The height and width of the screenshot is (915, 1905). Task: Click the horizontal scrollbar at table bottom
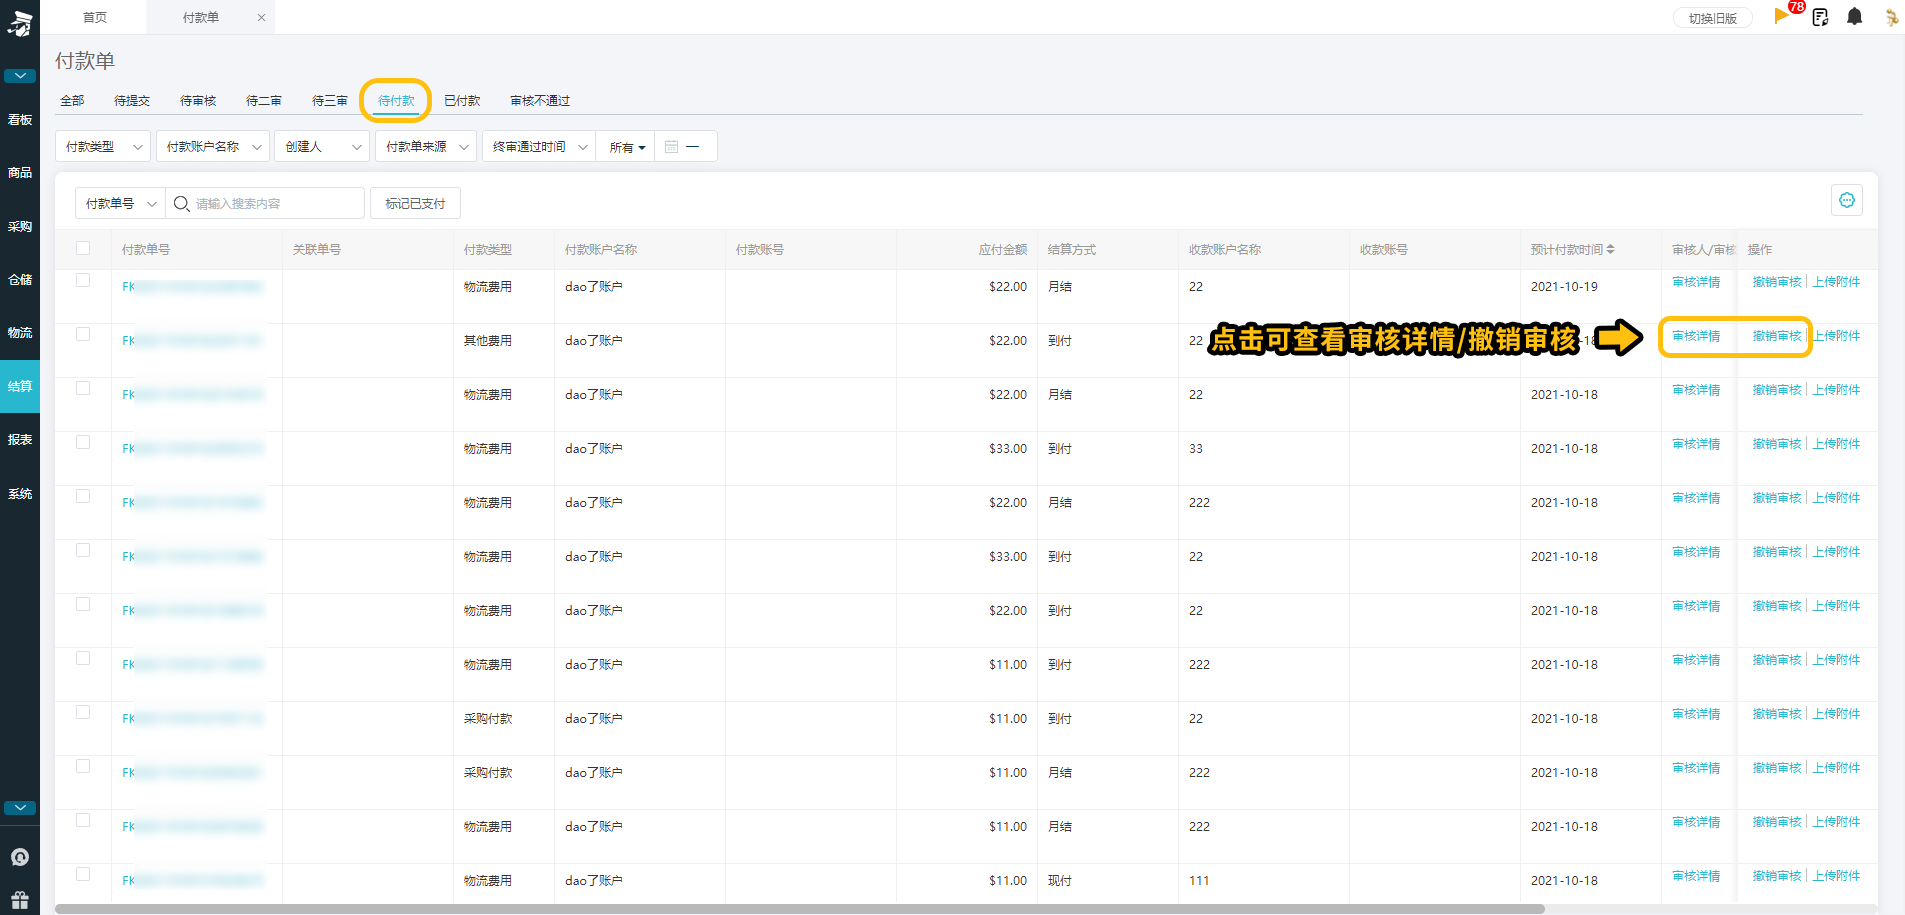tap(800, 909)
